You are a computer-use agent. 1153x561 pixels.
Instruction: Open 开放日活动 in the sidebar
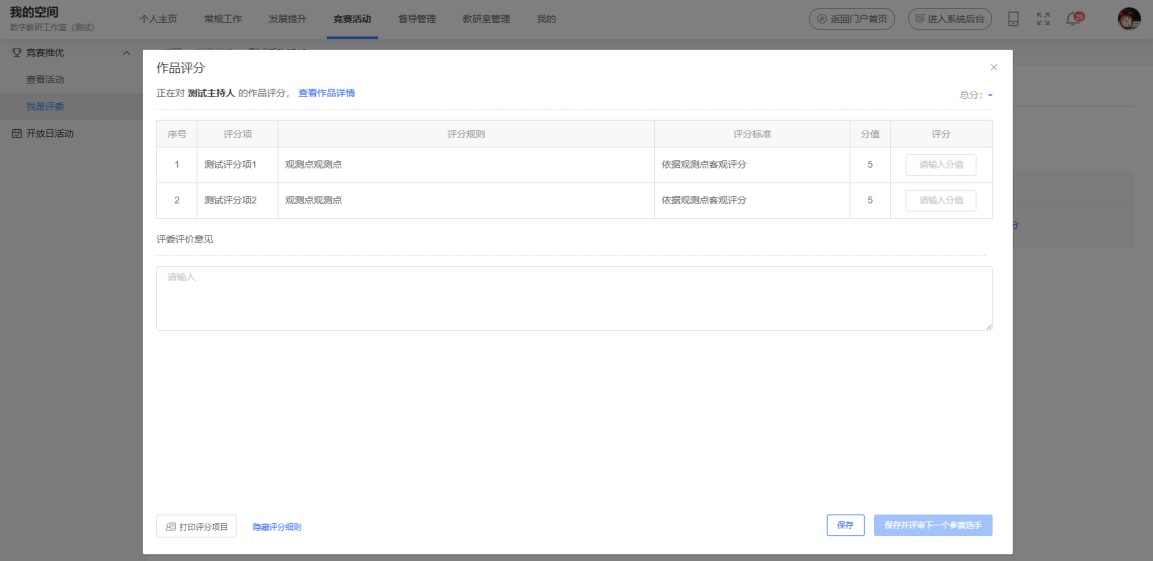(x=50, y=134)
